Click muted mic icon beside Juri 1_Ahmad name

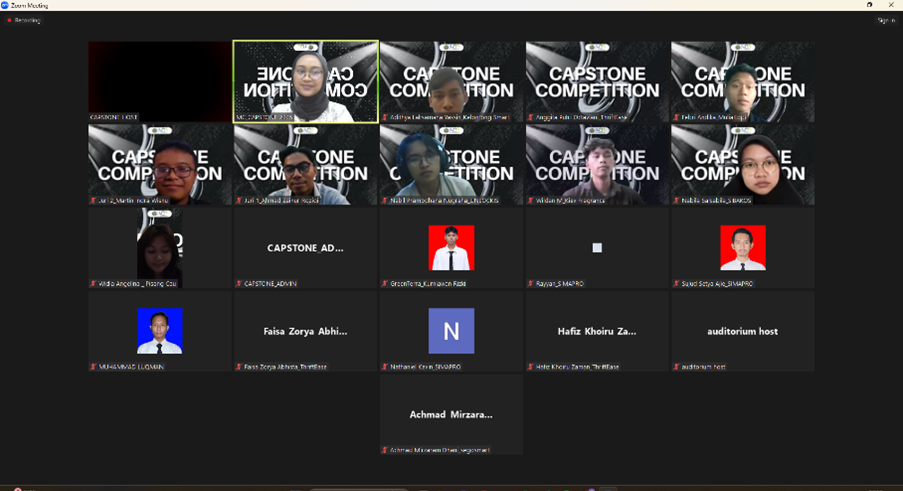(x=238, y=200)
